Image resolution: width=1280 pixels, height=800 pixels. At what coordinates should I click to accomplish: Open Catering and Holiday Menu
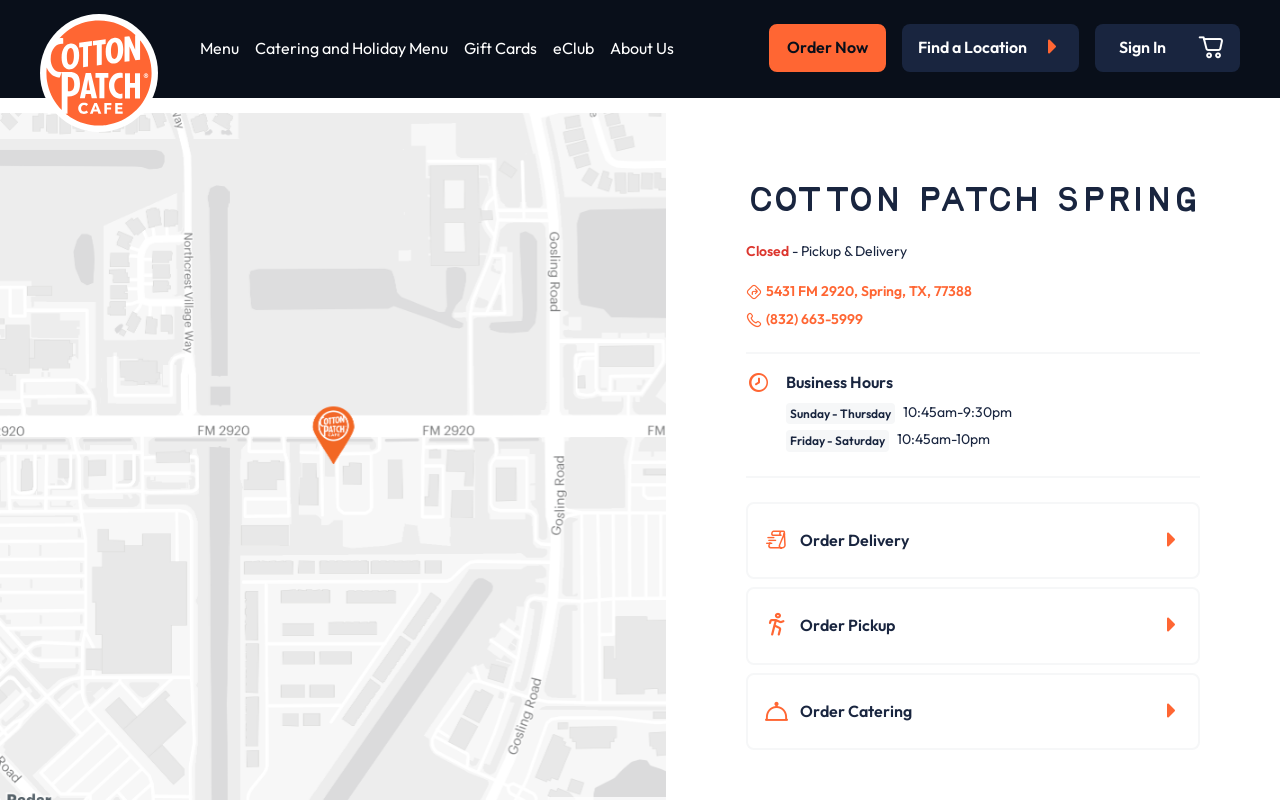point(351,48)
